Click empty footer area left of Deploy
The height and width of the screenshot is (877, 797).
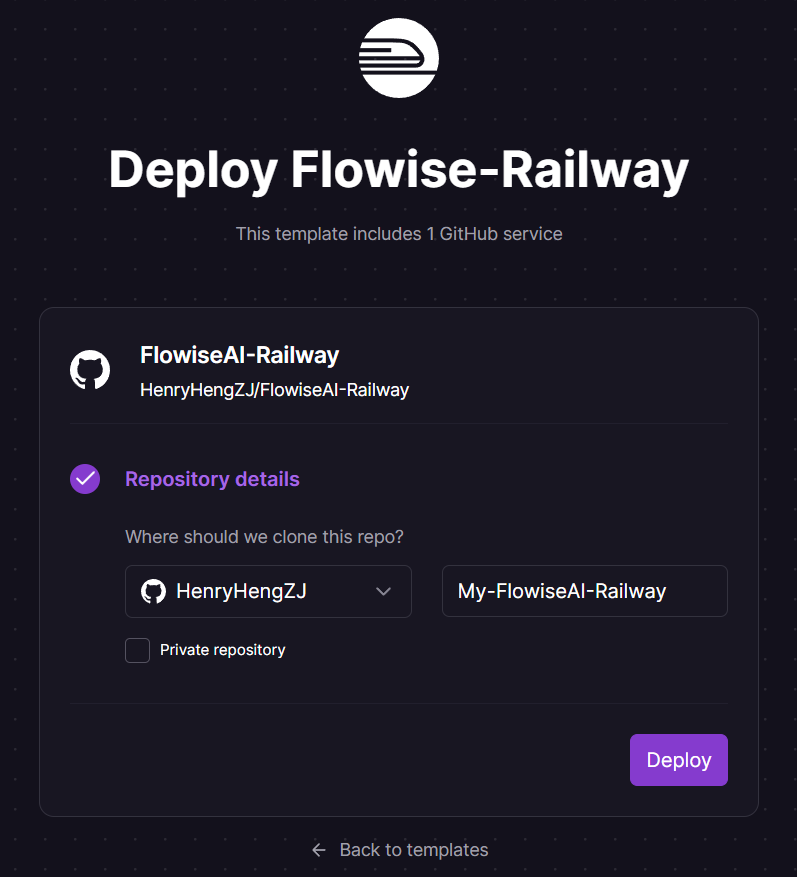click(340, 760)
